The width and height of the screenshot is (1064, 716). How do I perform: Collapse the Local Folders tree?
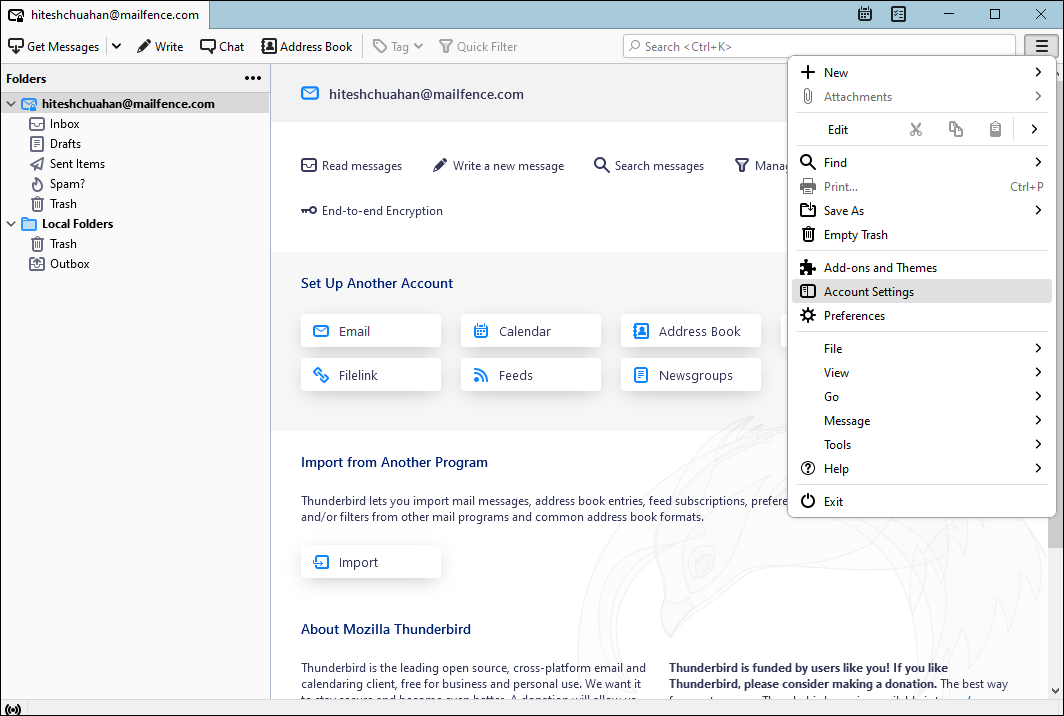click(11, 223)
